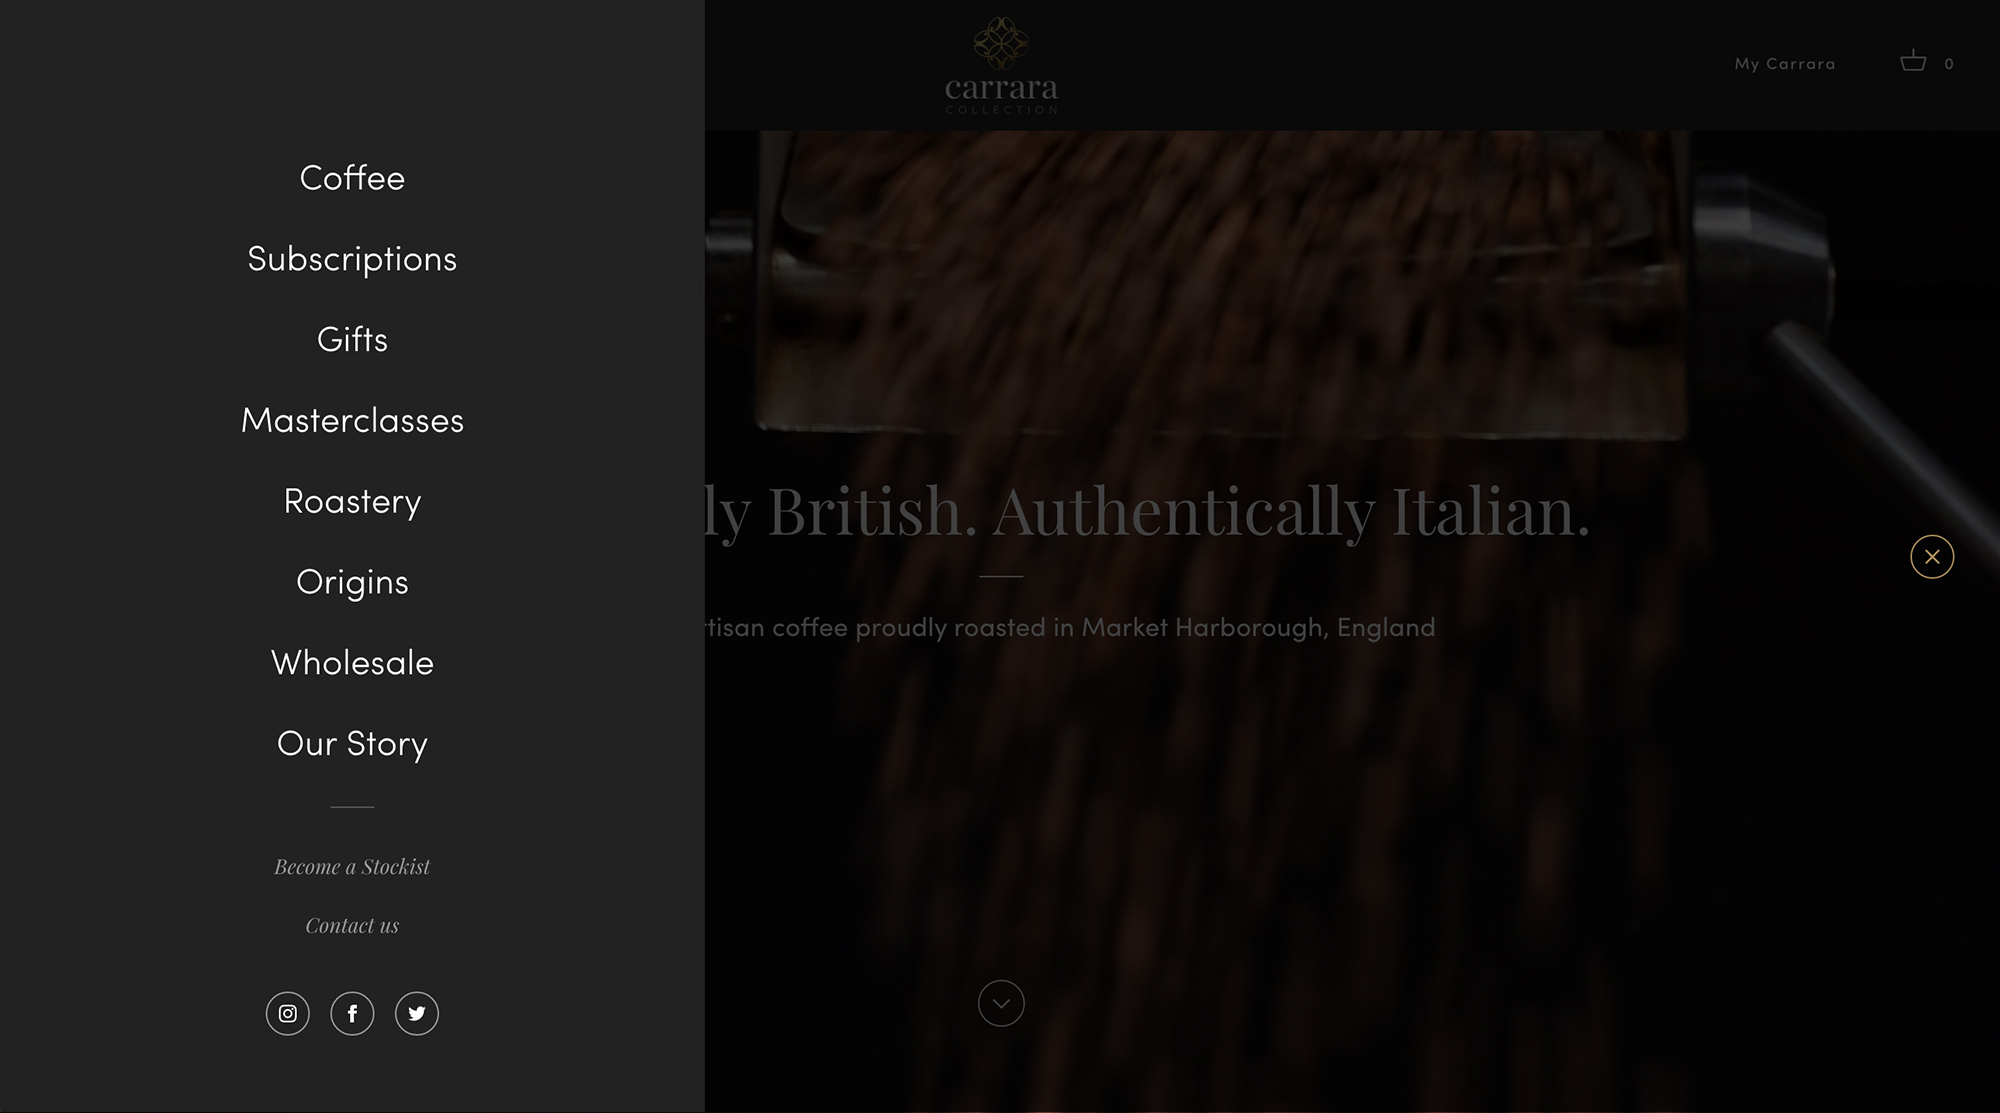
Task: Select Gifts from the side menu
Action: point(352,339)
